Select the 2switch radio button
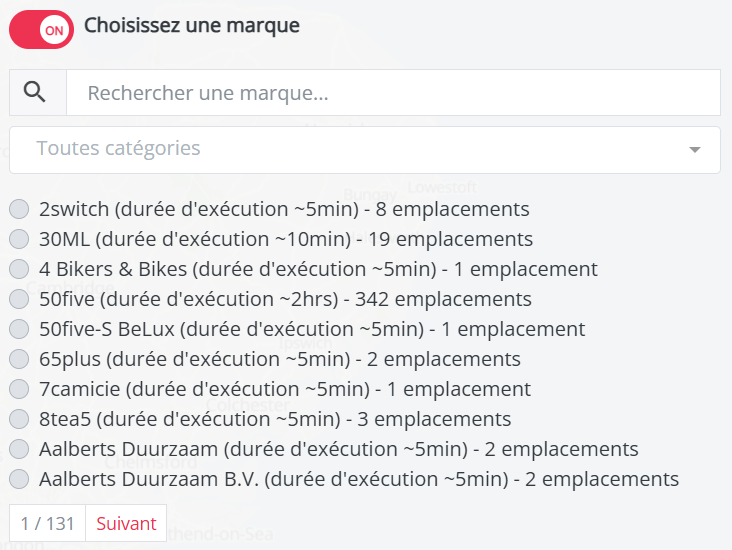 (x=19, y=209)
